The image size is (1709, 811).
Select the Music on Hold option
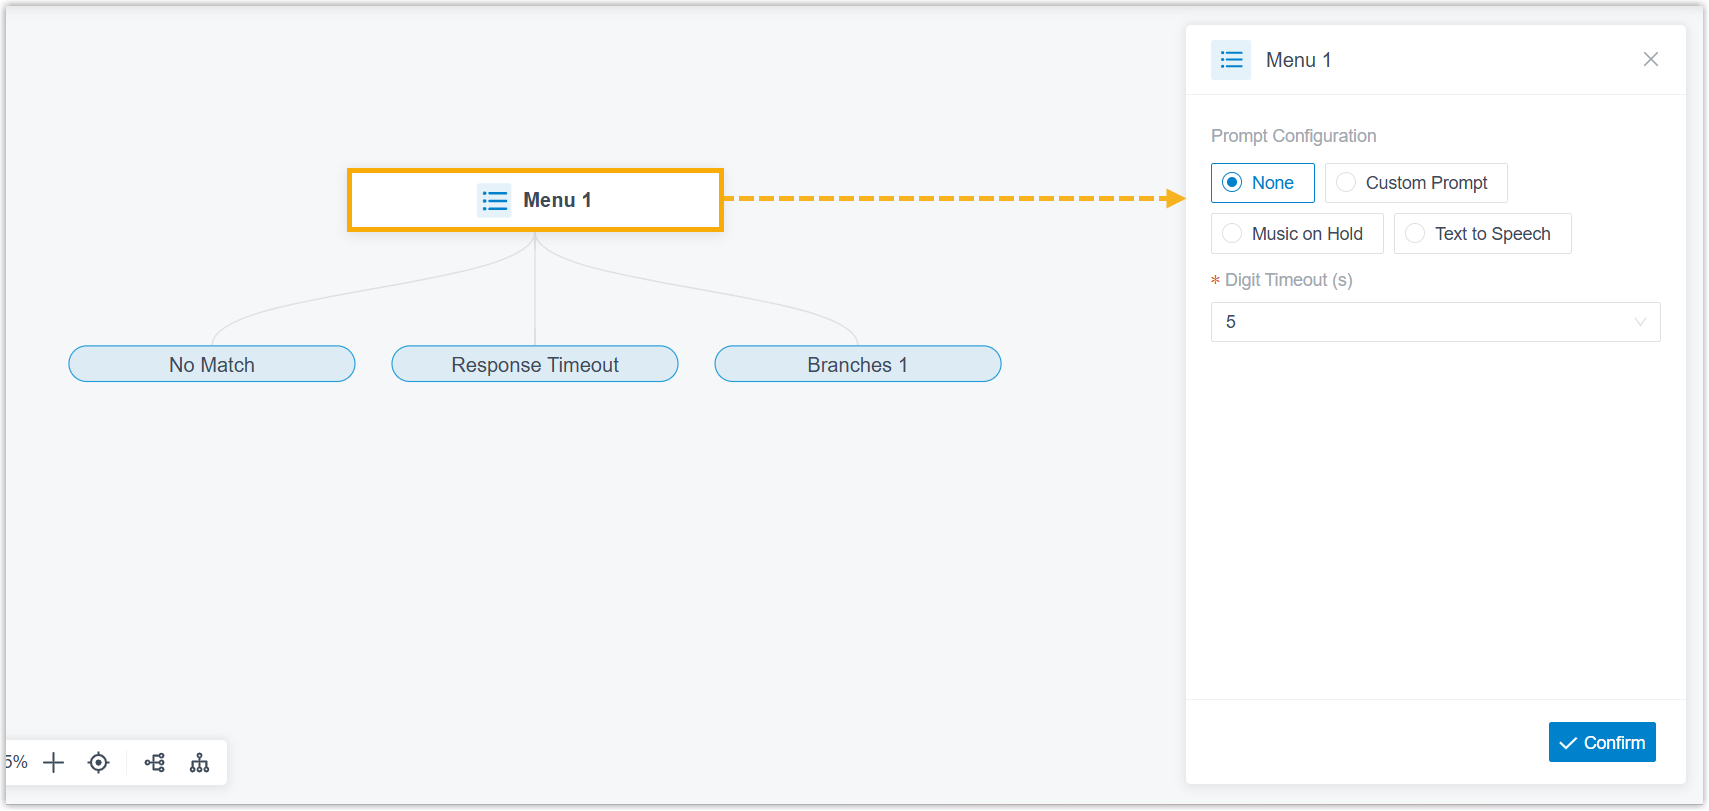coord(1297,234)
